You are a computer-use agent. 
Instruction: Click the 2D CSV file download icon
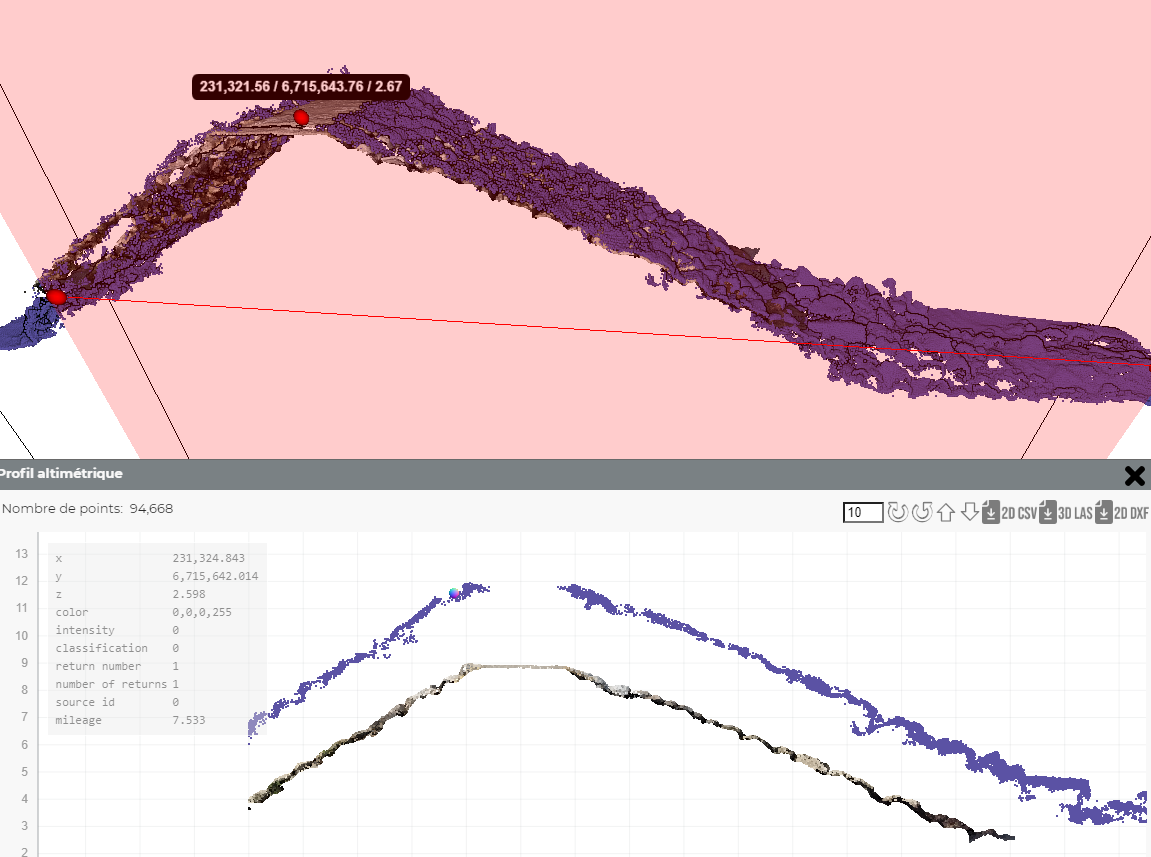click(x=990, y=512)
